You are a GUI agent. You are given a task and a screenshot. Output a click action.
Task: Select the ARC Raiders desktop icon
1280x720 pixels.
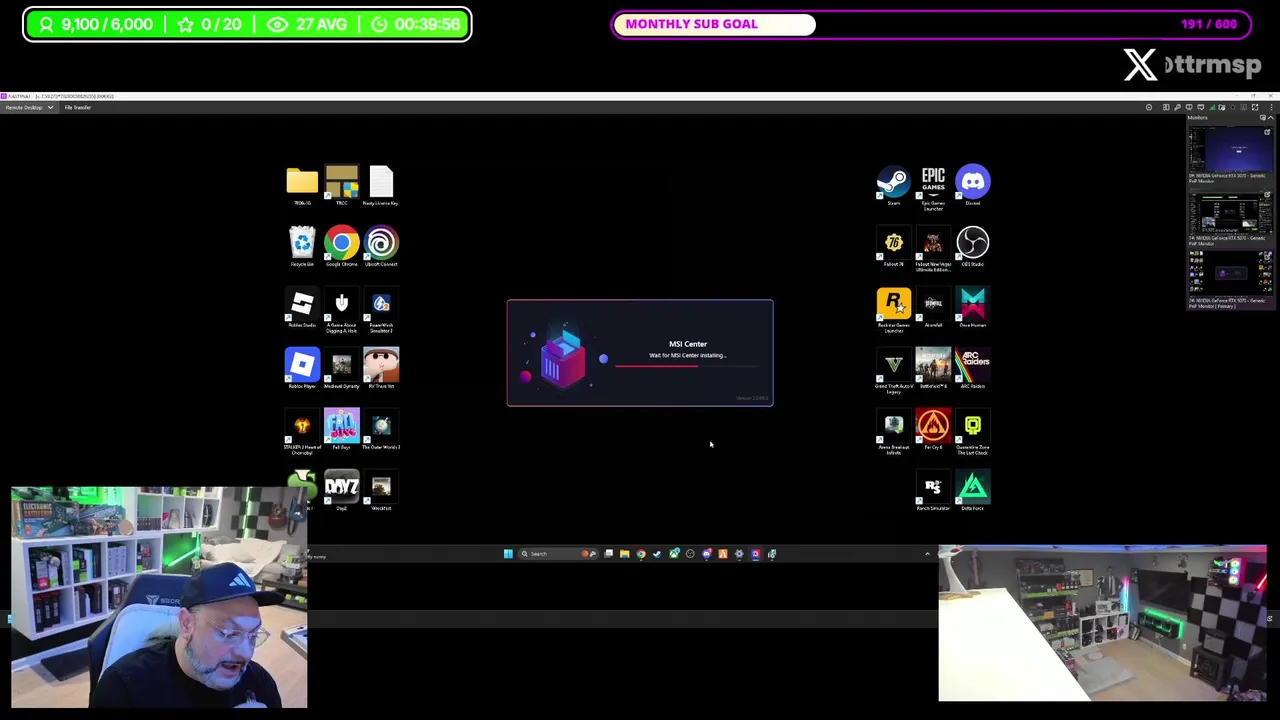tap(973, 369)
